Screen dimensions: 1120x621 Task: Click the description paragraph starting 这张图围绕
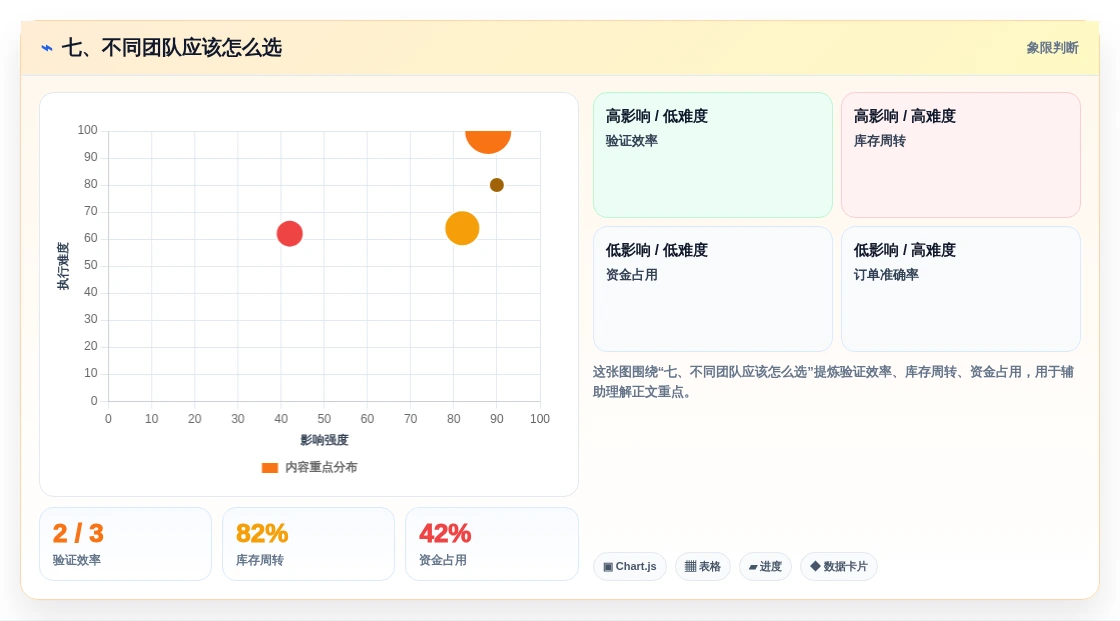[833, 382]
